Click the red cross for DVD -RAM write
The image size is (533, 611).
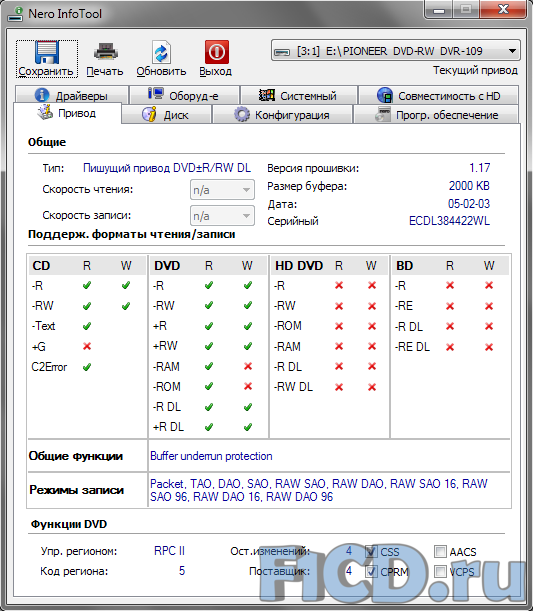coord(248,366)
